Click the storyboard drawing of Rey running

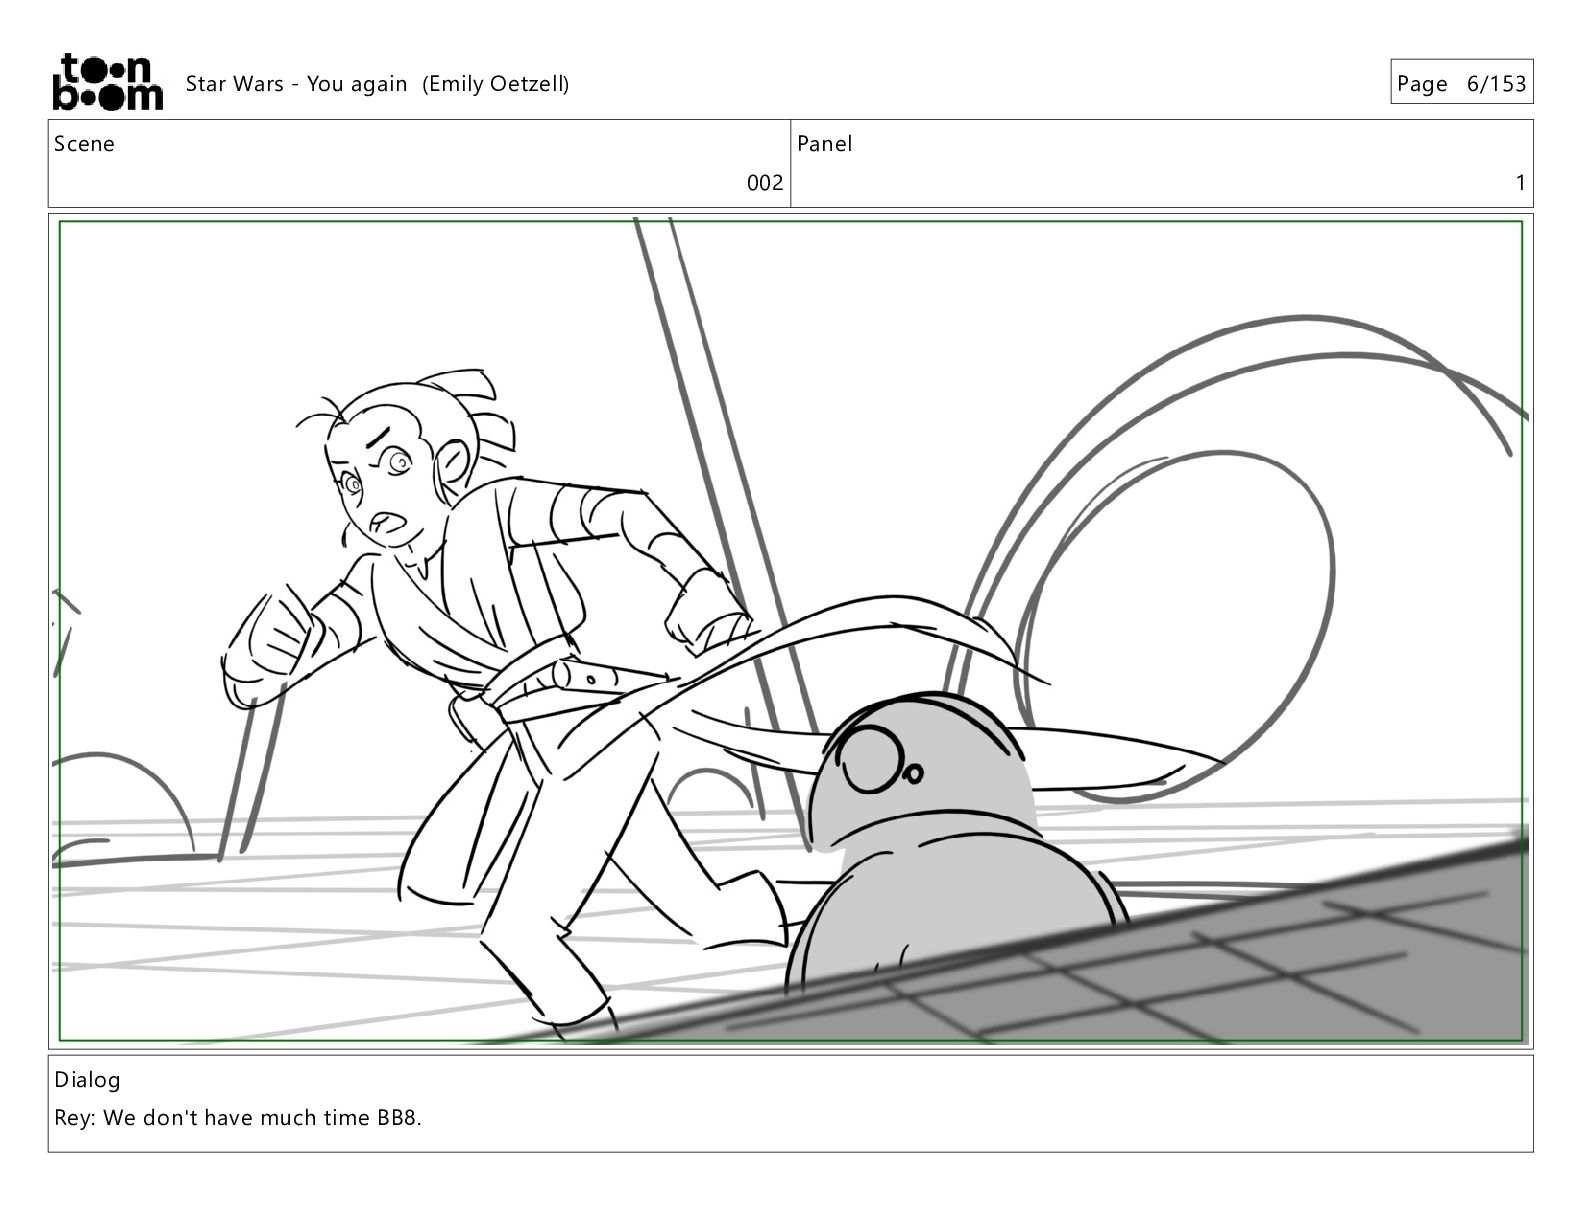(791, 631)
